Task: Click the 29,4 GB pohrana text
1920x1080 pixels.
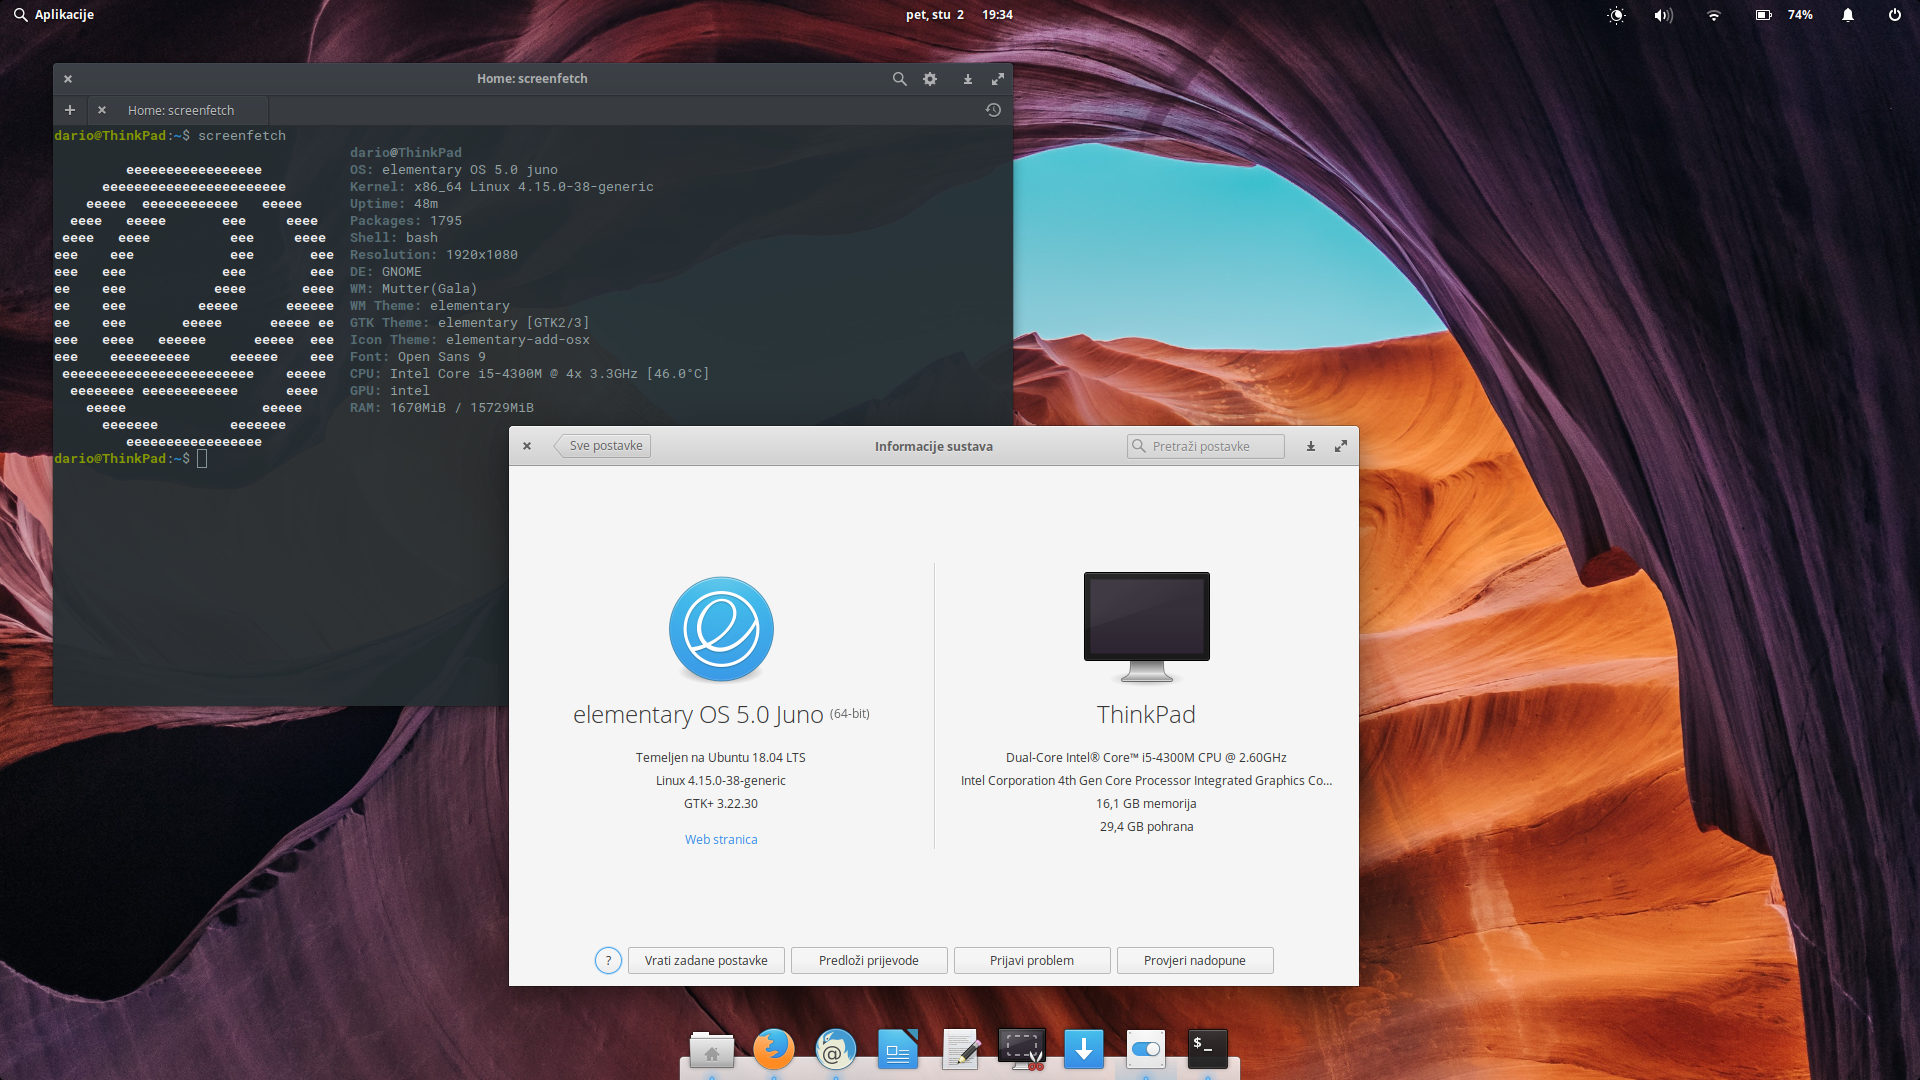Action: [1146, 827]
